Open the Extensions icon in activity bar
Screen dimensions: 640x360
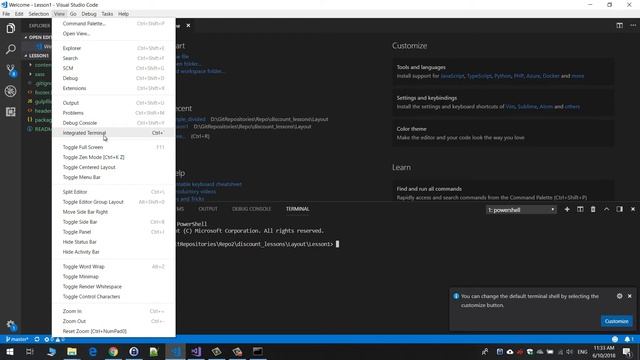(11, 112)
